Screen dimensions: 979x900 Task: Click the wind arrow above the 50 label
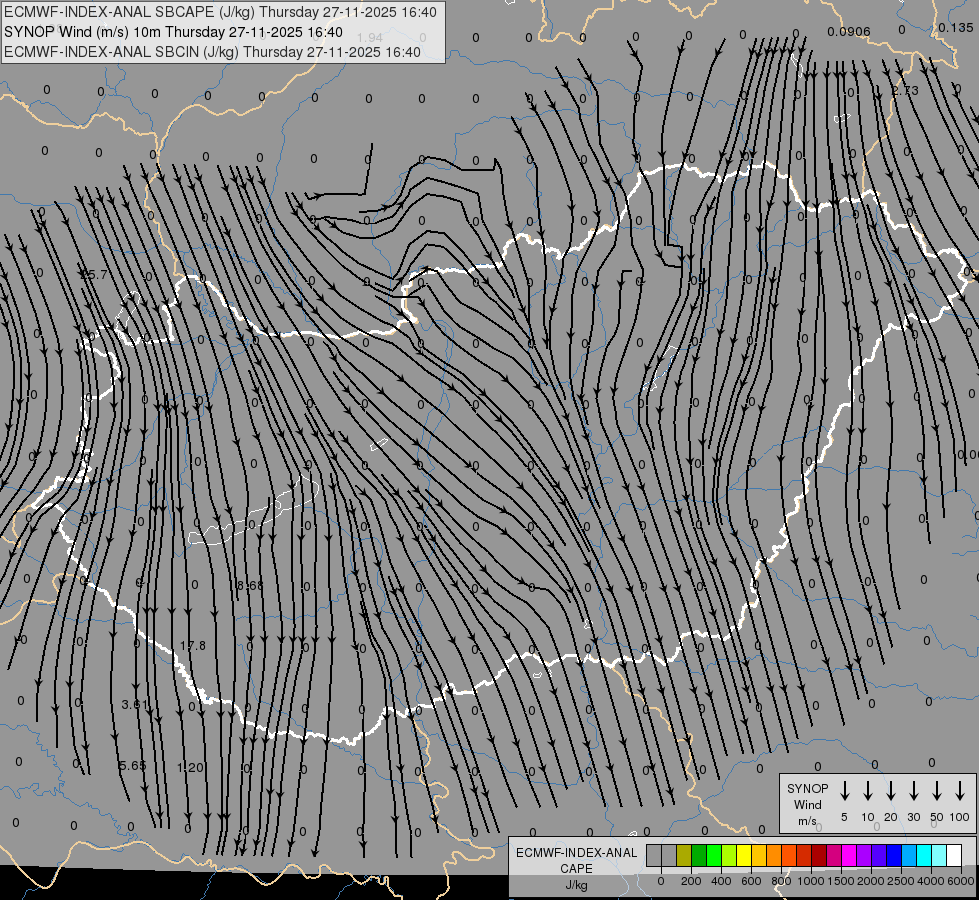click(x=937, y=791)
